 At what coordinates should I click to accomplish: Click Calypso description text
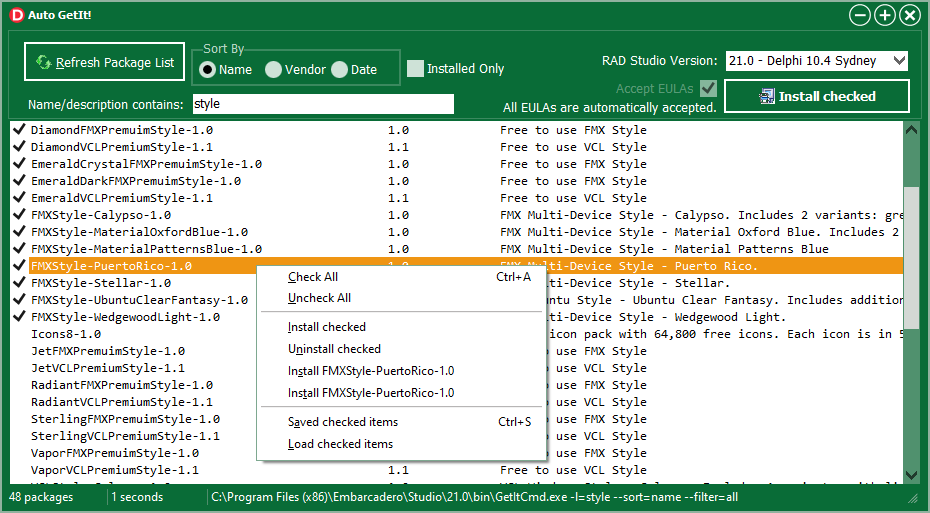click(x=701, y=215)
